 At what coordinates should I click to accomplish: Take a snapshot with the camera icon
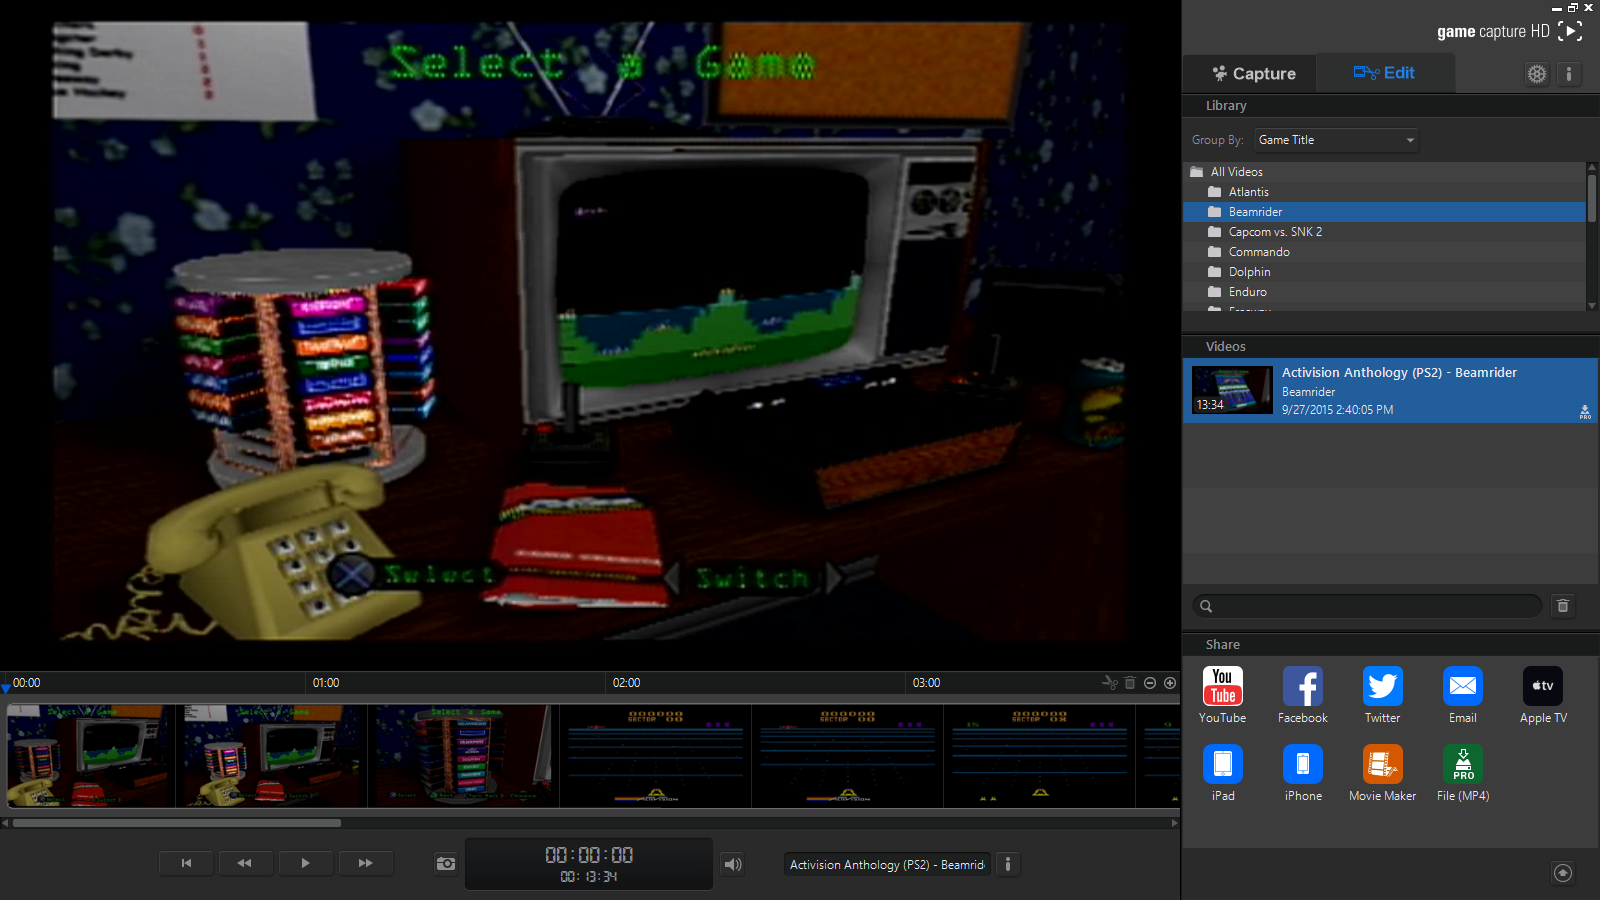[446, 863]
